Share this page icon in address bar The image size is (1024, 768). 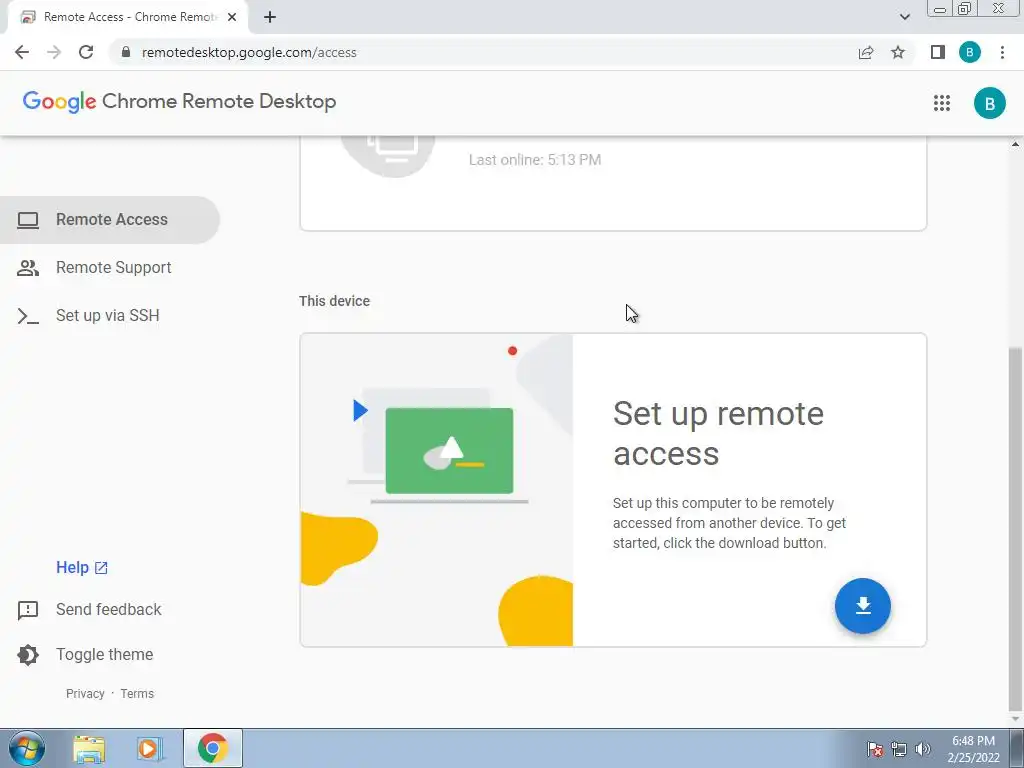click(866, 52)
